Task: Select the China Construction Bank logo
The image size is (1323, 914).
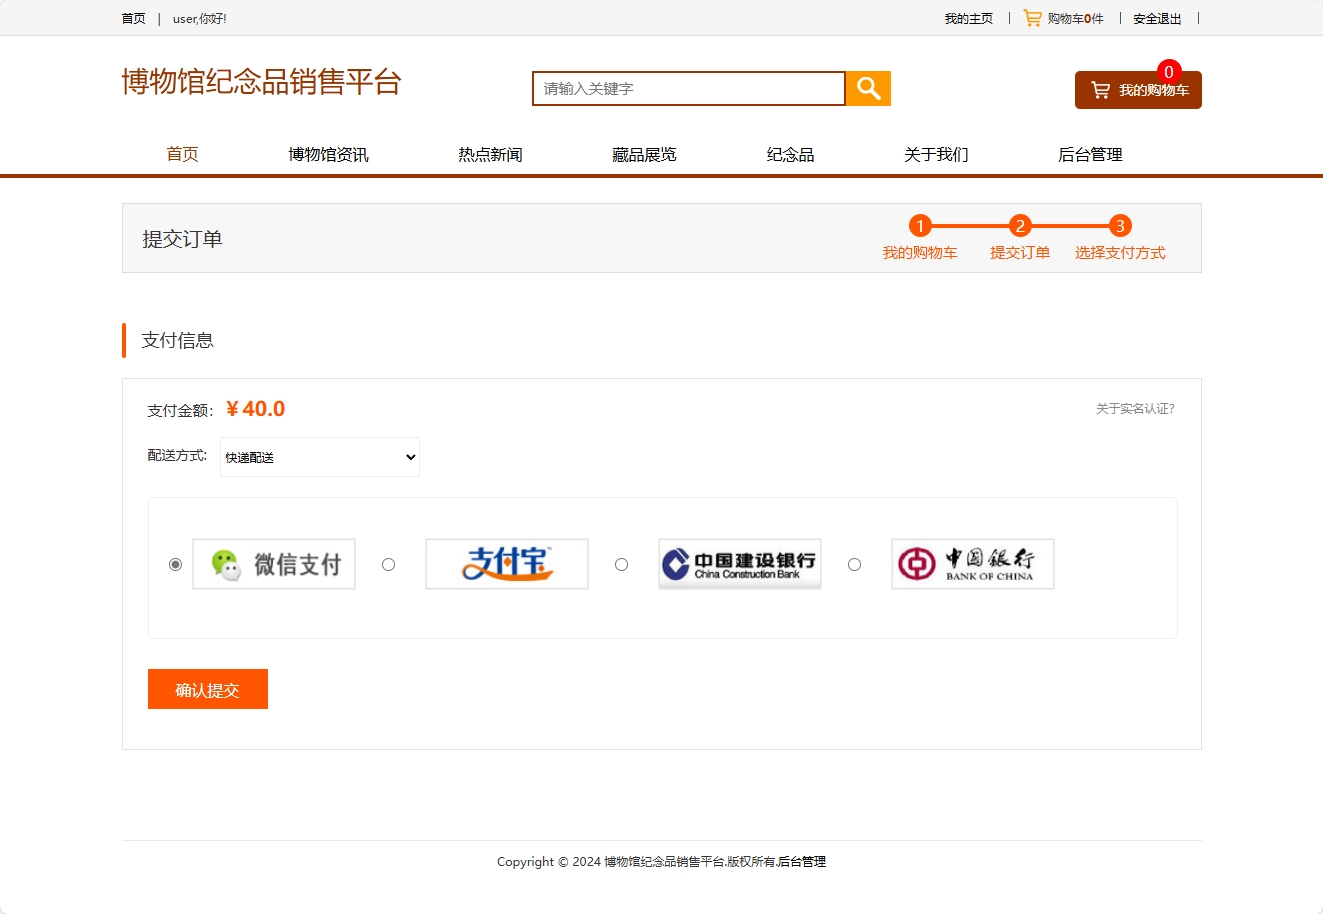Action: click(x=739, y=563)
